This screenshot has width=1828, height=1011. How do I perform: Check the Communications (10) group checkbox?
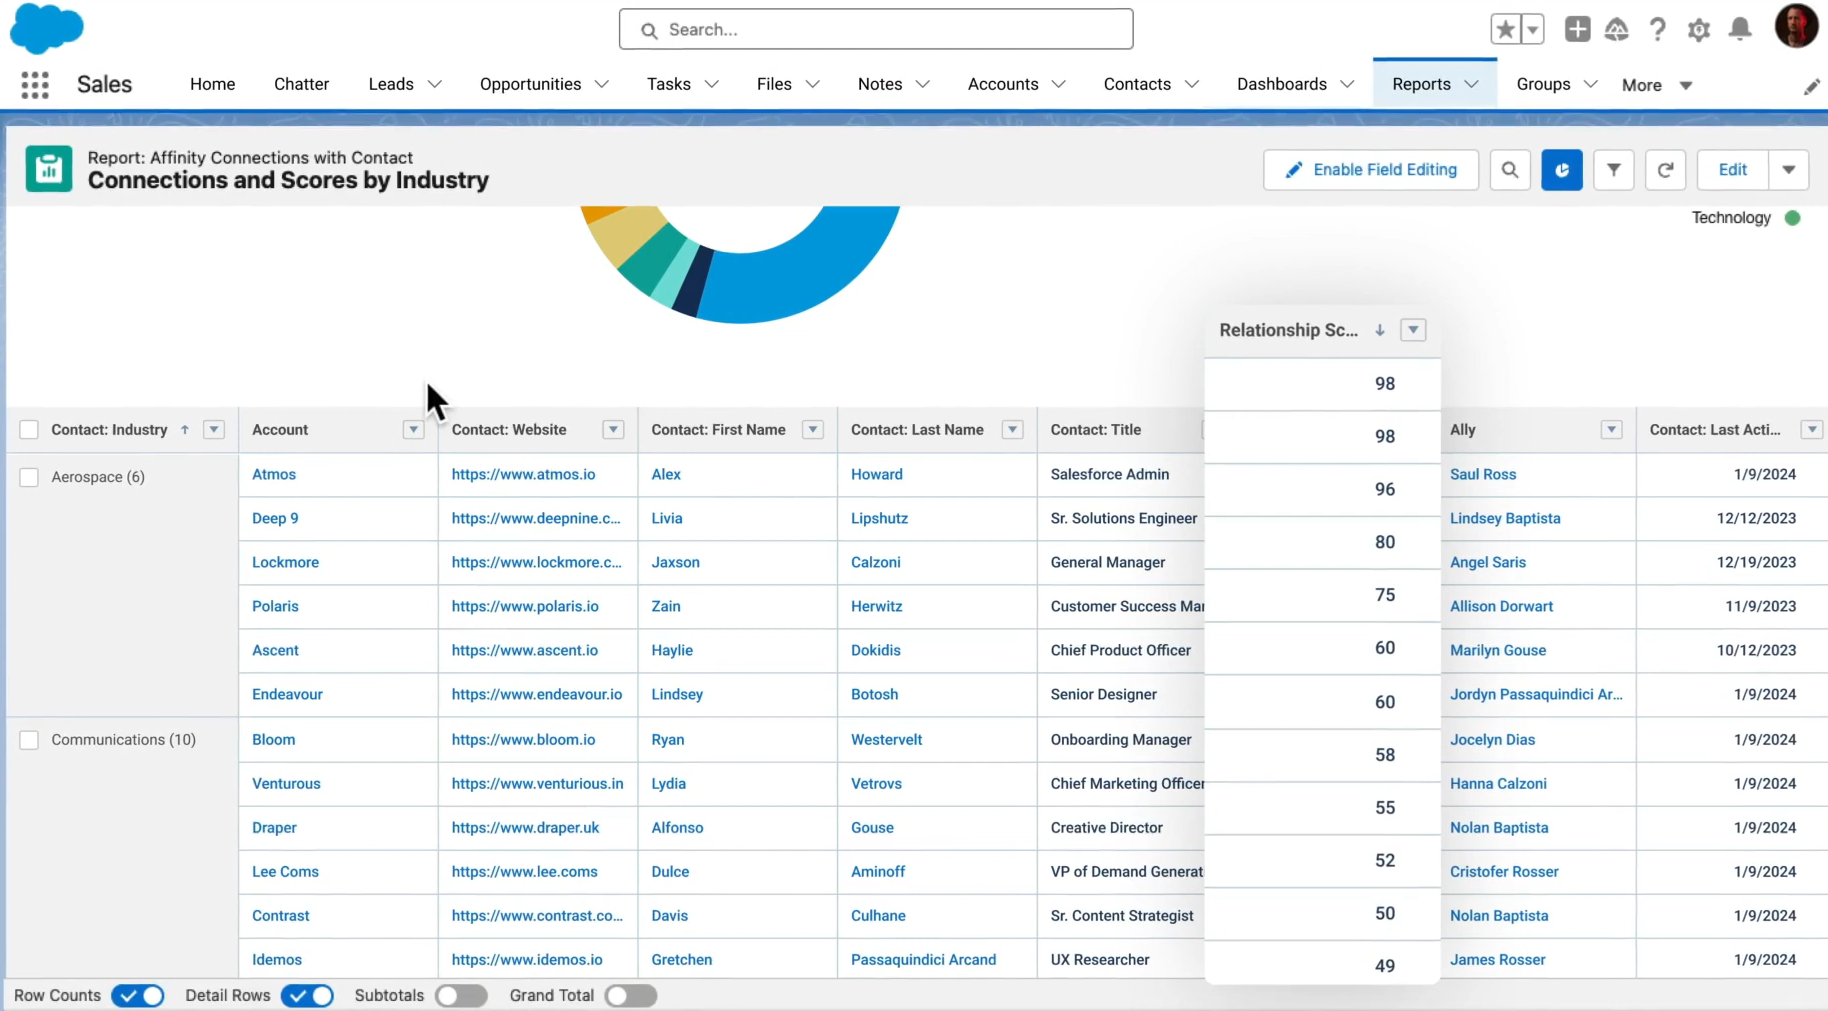click(29, 740)
